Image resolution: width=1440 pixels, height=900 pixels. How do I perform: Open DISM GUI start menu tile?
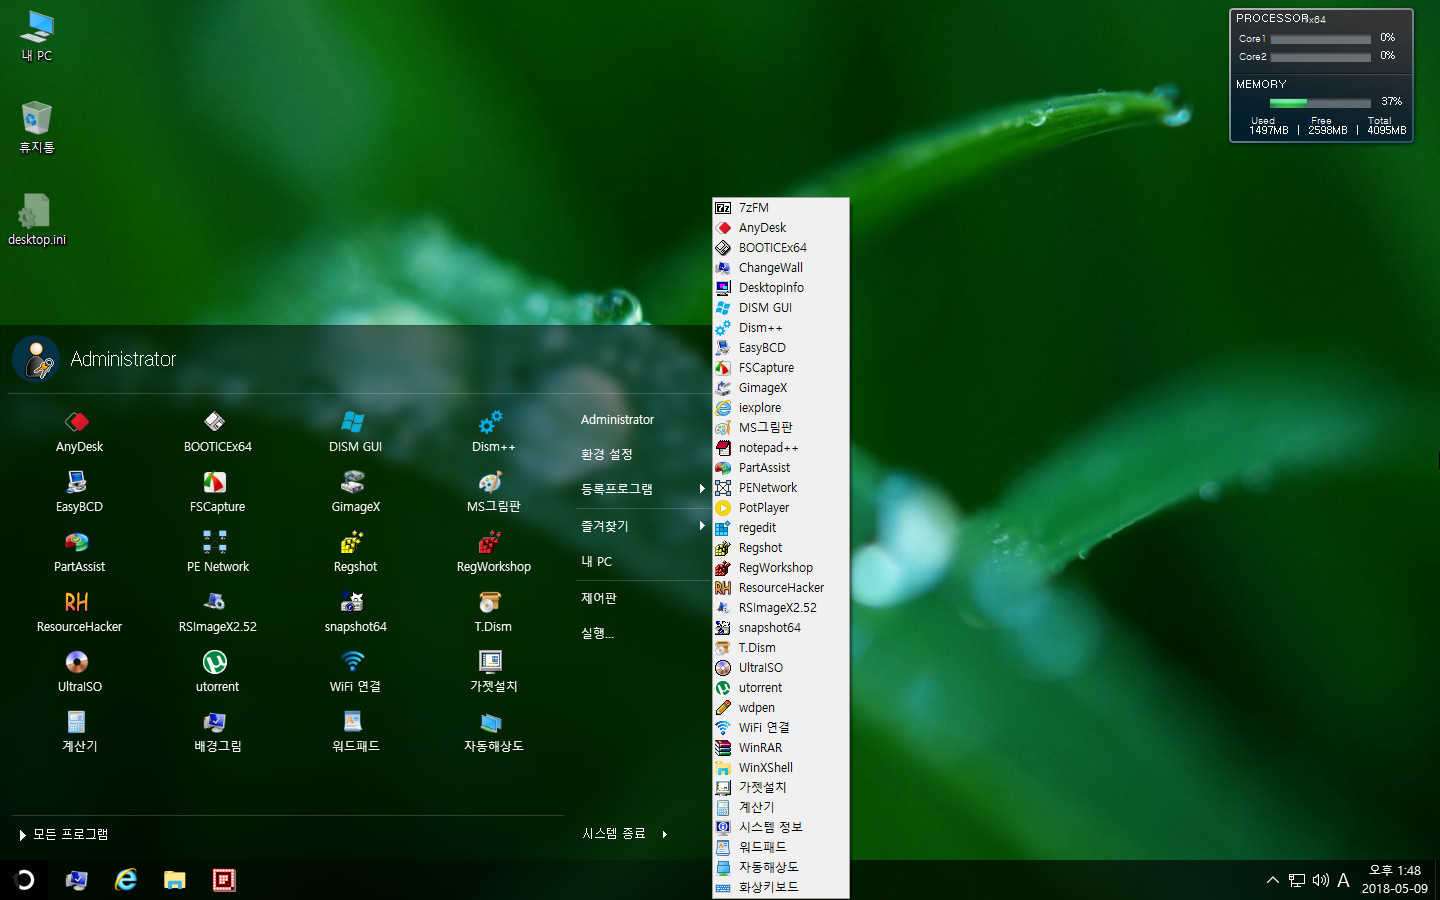[355, 432]
